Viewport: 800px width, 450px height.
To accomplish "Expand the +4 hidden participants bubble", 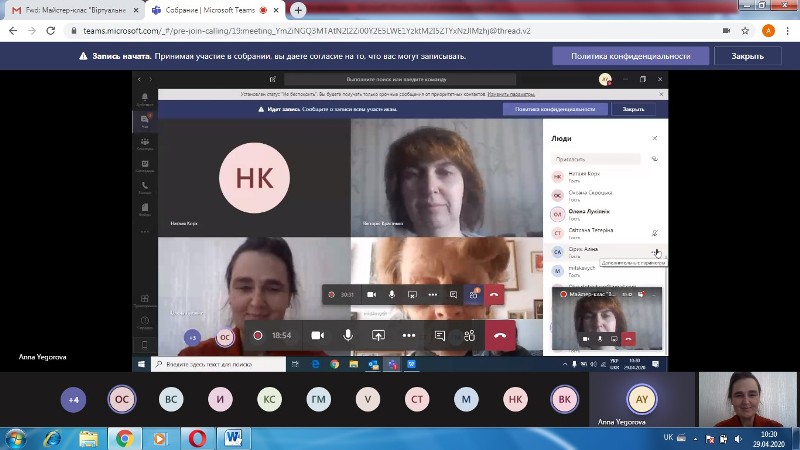I will point(73,399).
